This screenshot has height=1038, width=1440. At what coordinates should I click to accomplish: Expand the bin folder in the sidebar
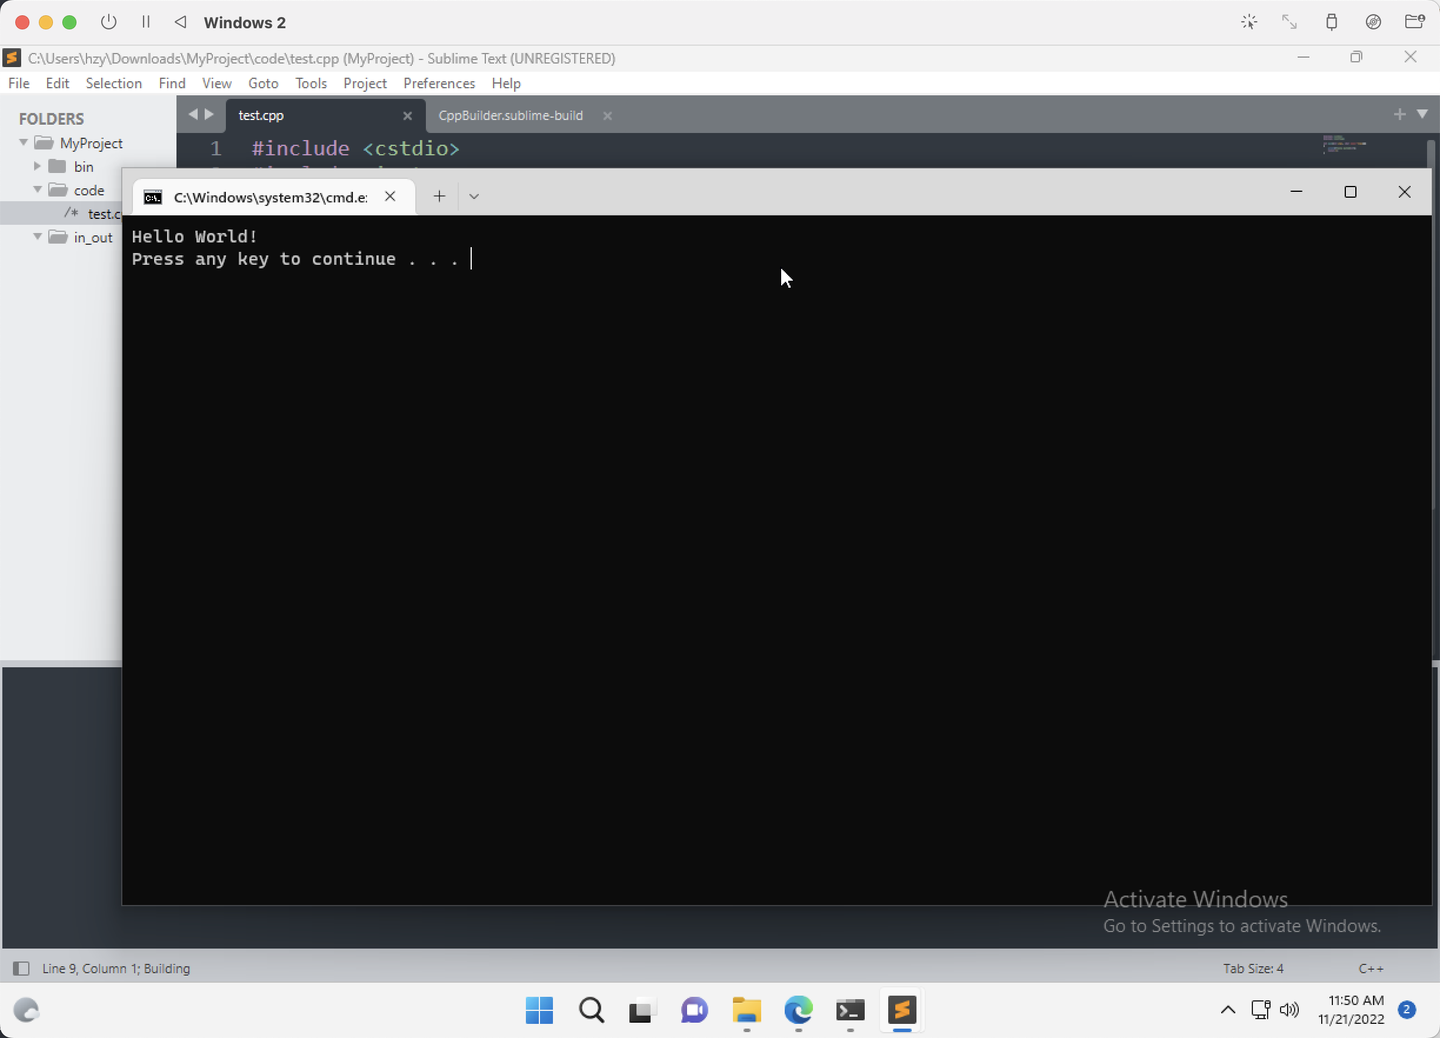38,166
